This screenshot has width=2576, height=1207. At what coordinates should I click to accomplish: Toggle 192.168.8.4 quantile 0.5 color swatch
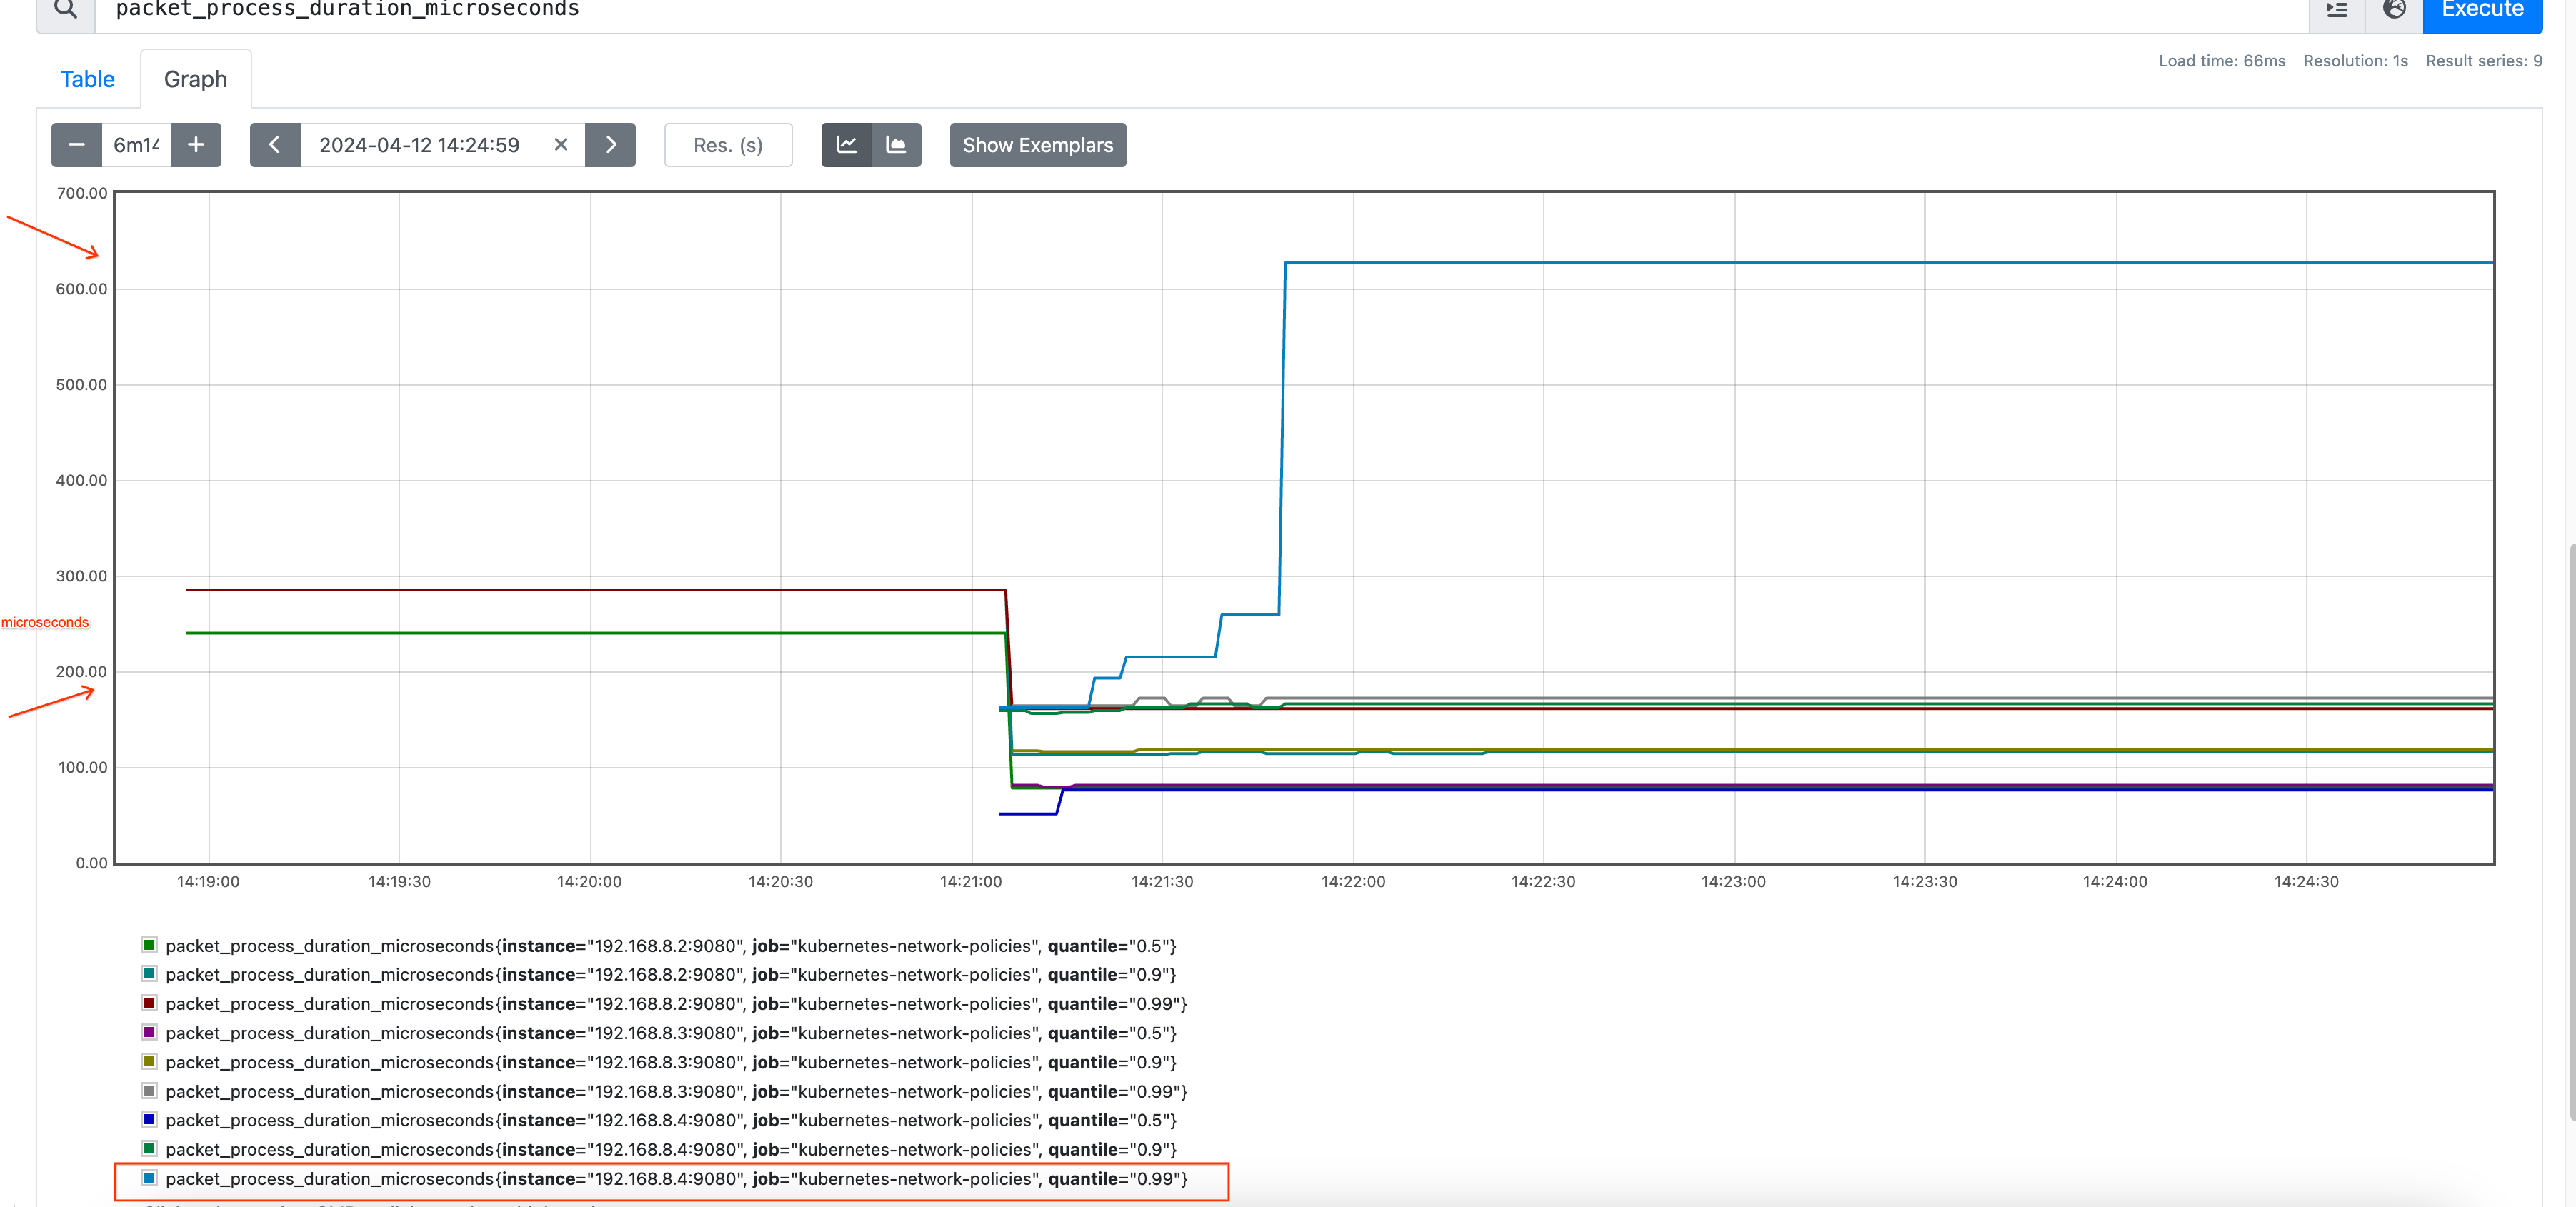tap(149, 1119)
